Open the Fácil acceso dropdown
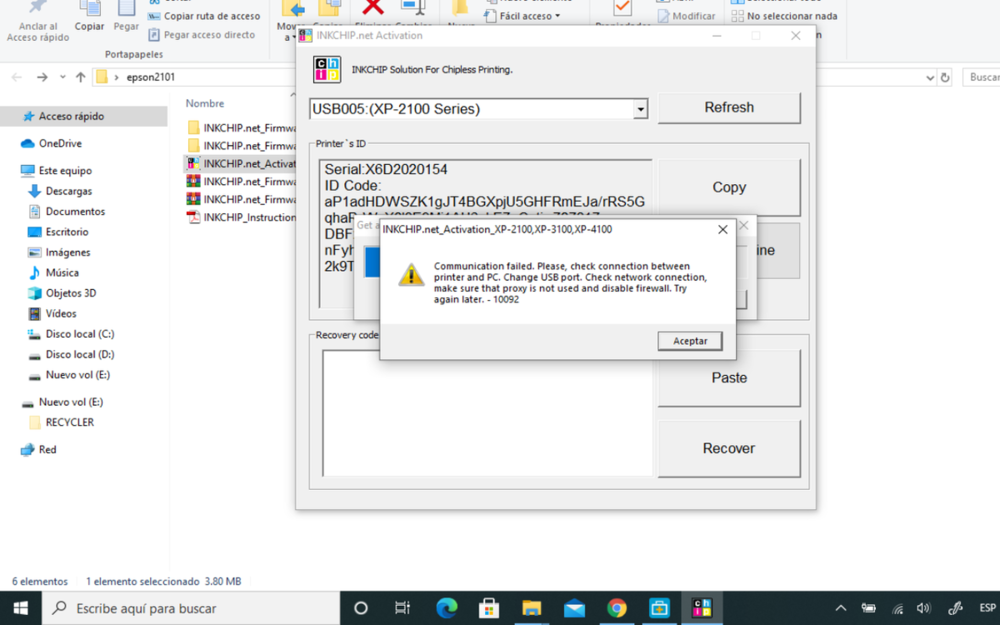1000x625 pixels. 529,16
